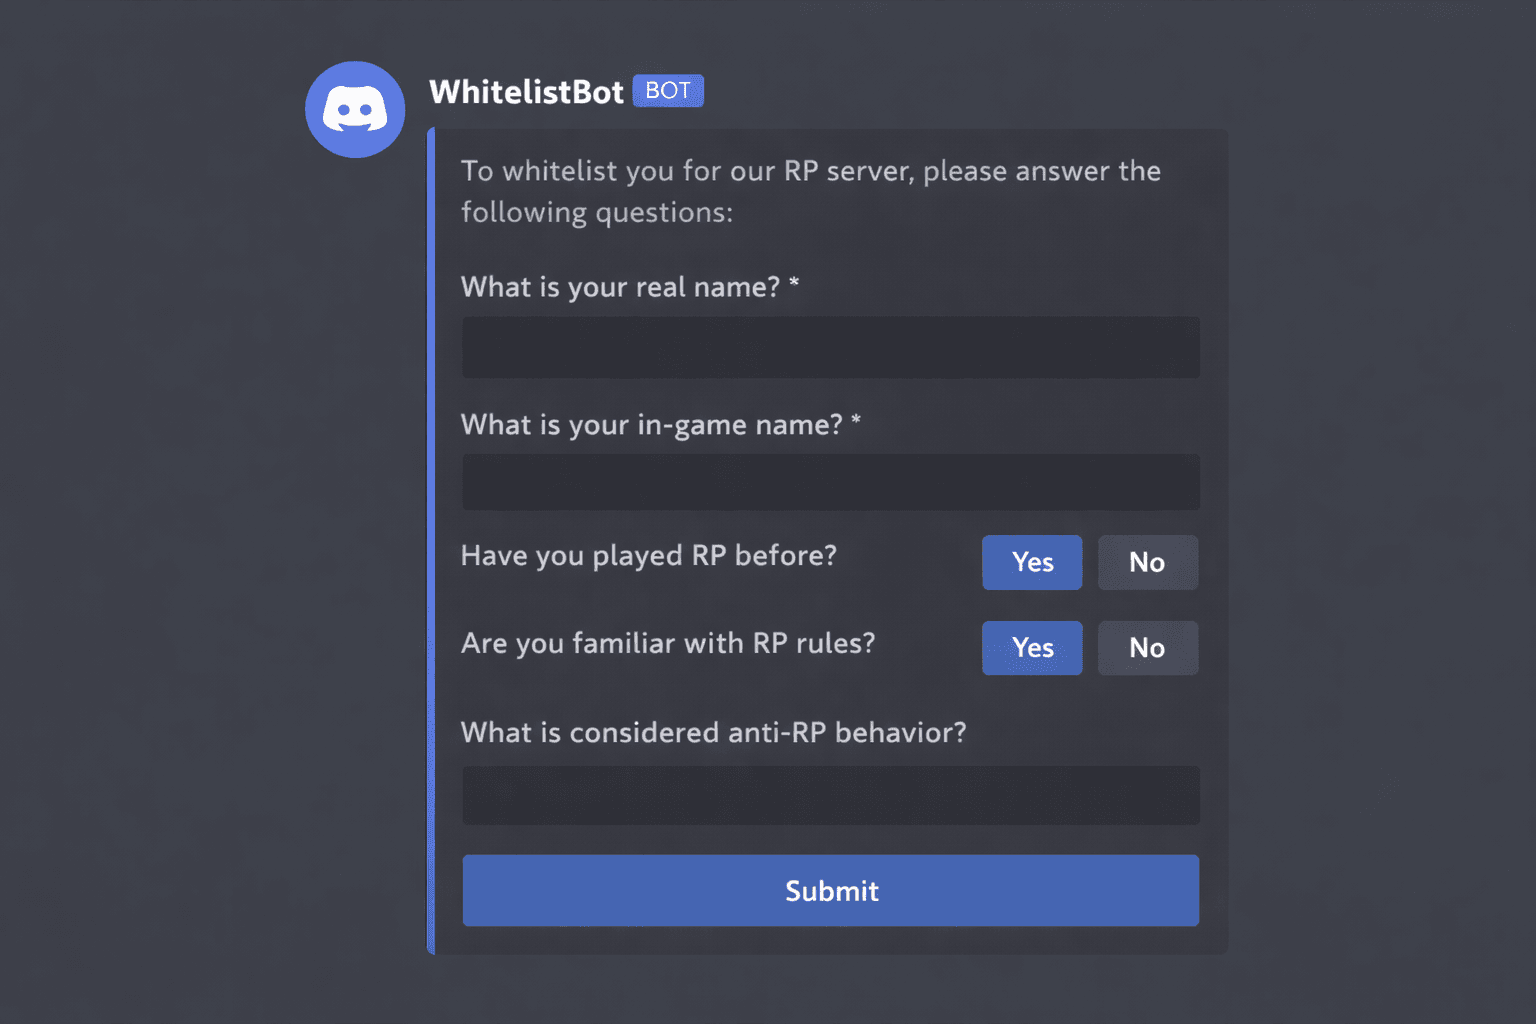This screenshot has height=1024, width=1536.
Task: Click the required asterisk after in-game name
Action: click(x=856, y=421)
